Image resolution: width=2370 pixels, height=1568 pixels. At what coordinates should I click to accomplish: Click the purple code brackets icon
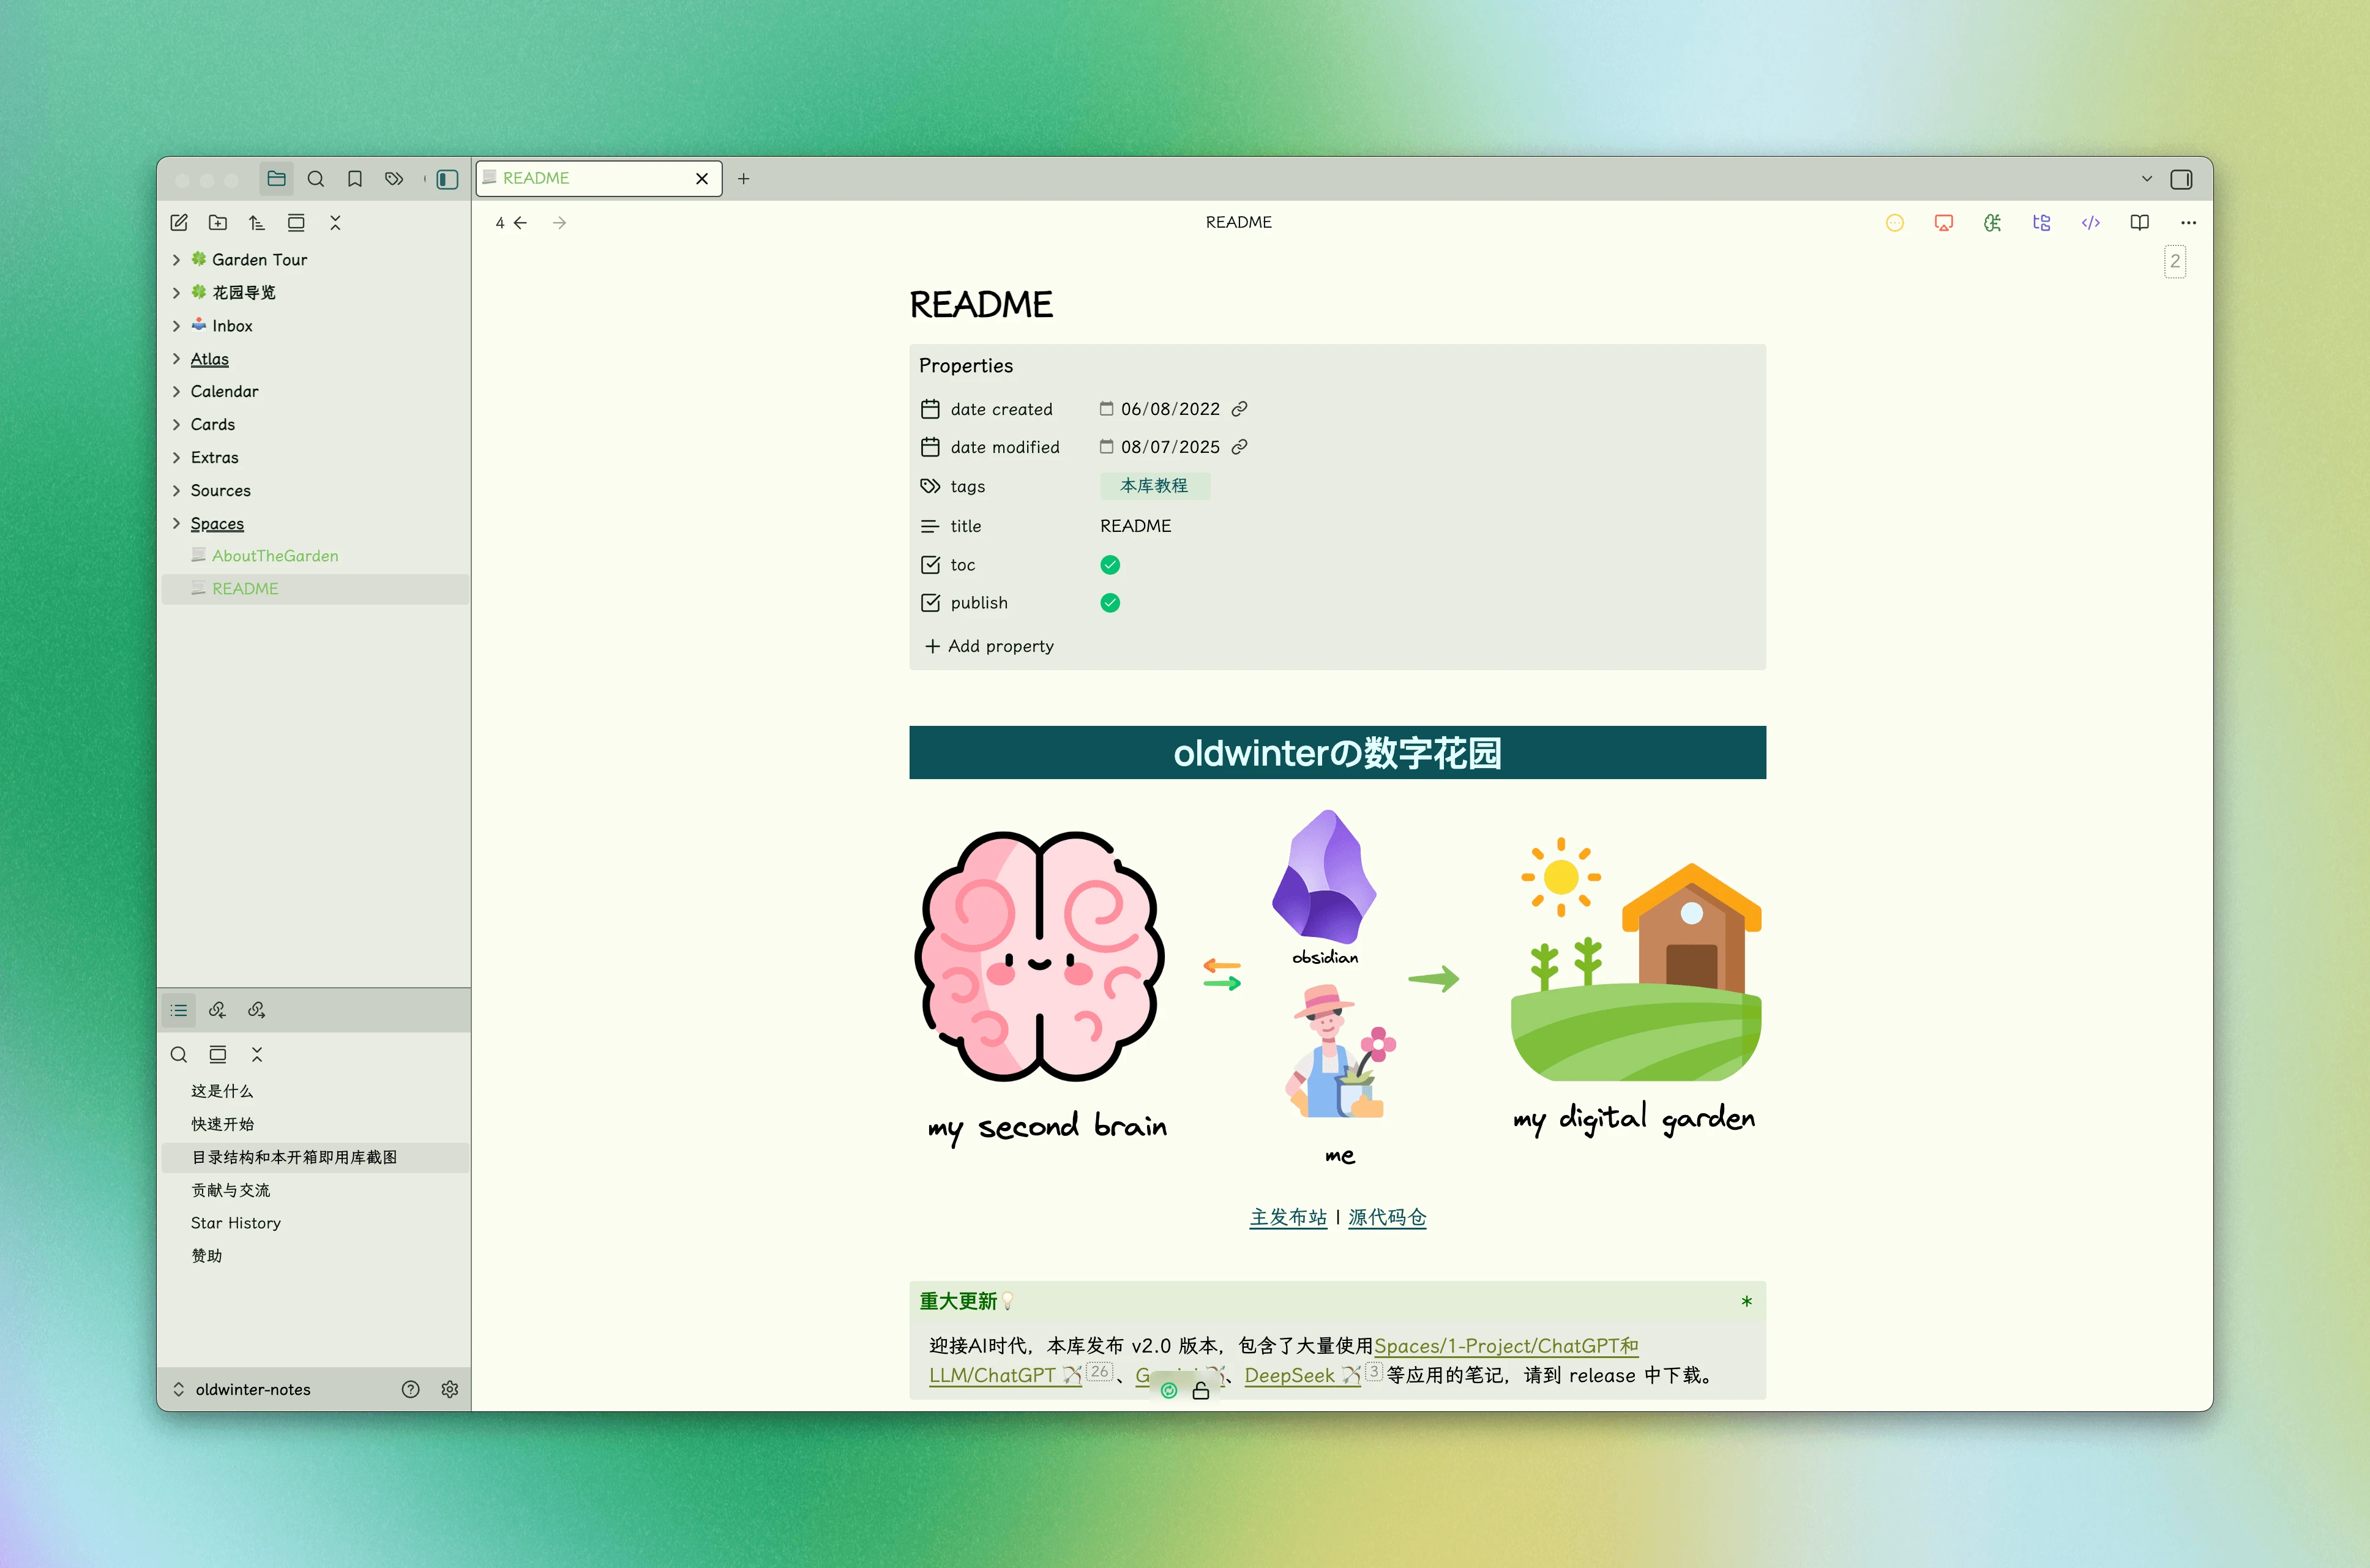tap(2091, 223)
